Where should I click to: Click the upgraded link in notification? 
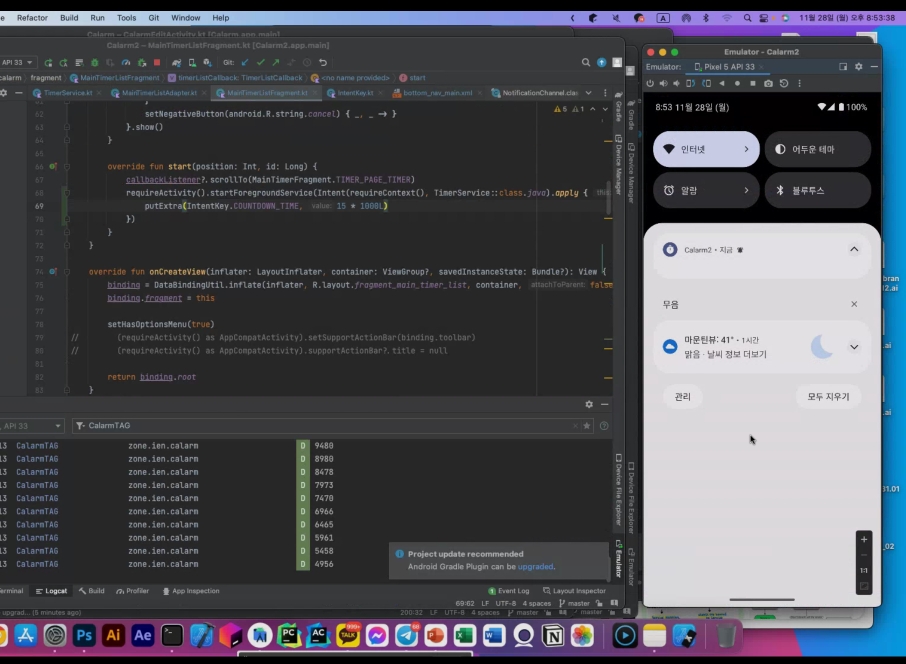coord(535,567)
